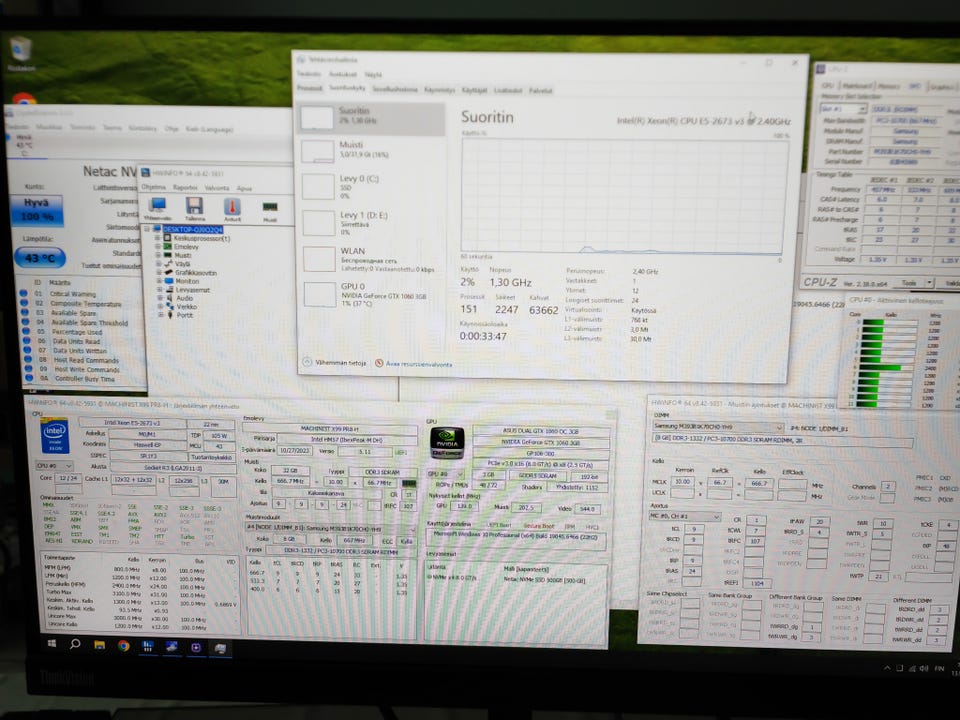Image resolution: width=960 pixels, height=720 pixels.
Task: Click the HWiNFO Muisti memory chip icon
Action: [x=270, y=207]
